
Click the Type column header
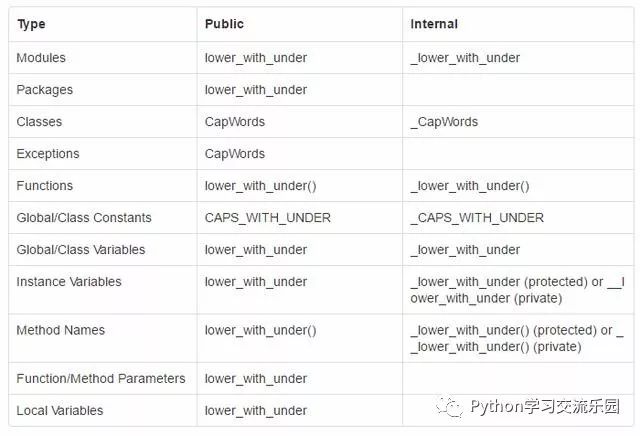click(x=31, y=24)
